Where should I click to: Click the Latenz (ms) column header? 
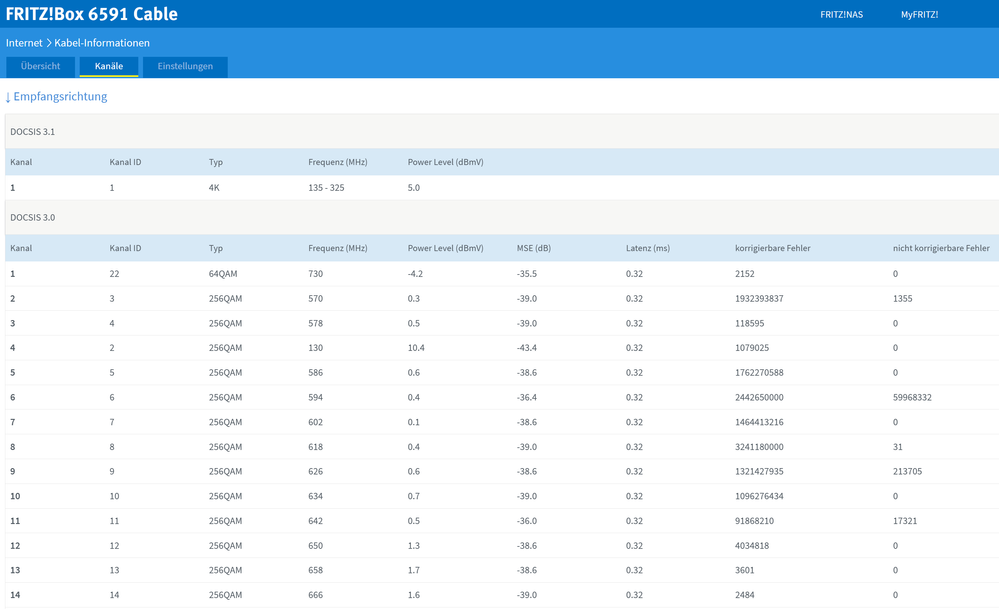pos(647,248)
